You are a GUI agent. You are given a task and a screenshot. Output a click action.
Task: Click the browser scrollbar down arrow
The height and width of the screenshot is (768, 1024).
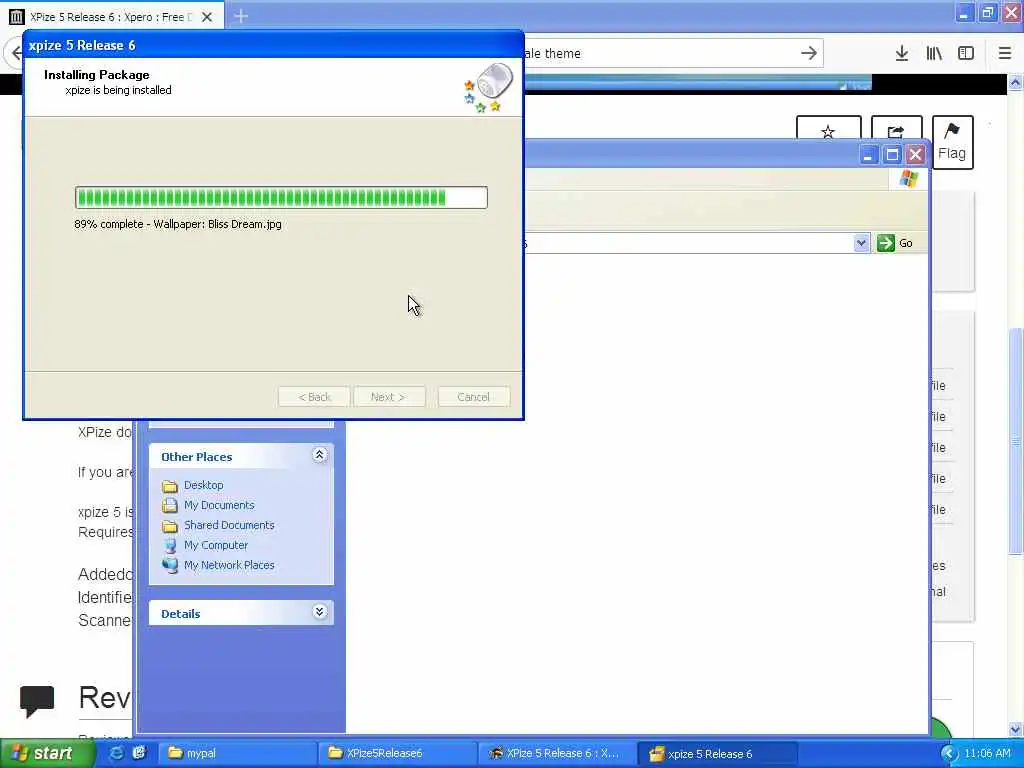pyautogui.click(x=1016, y=729)
